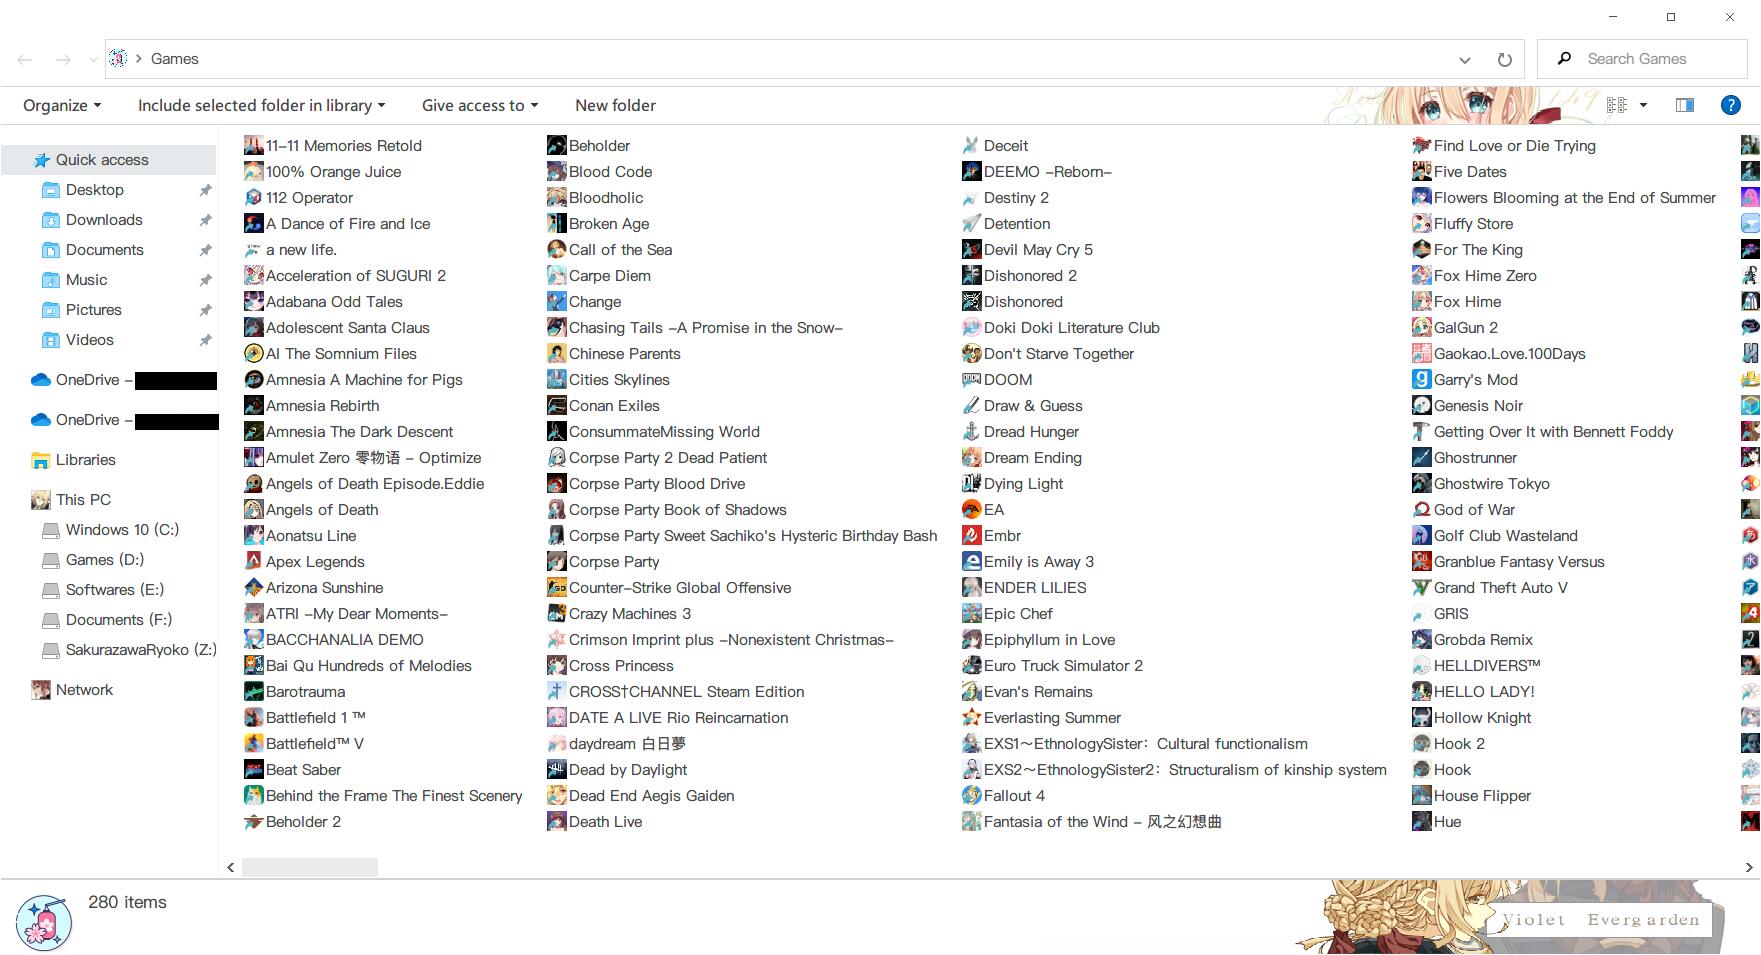Screen dimensions: 1761x955
Task: Click the Grand Theft Auto V icon
Action: click(x=1421, y=588)
